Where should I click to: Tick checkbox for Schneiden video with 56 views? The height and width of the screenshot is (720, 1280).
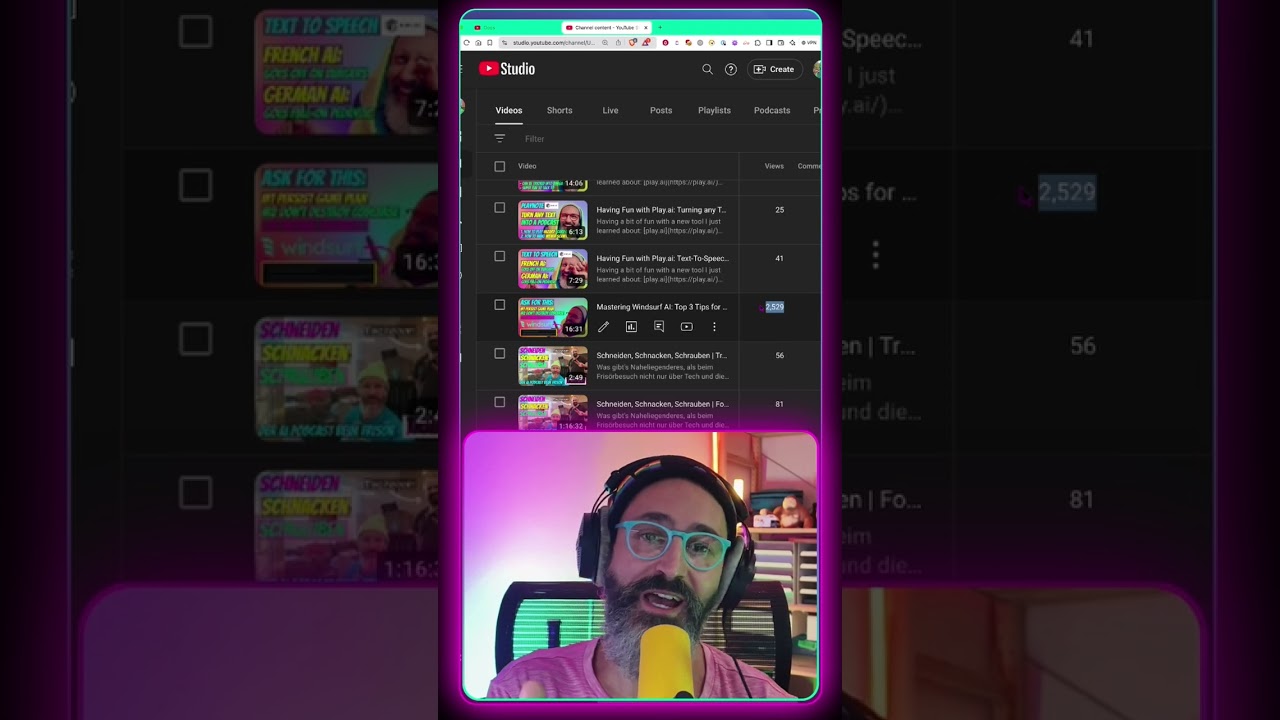[500, 353]
